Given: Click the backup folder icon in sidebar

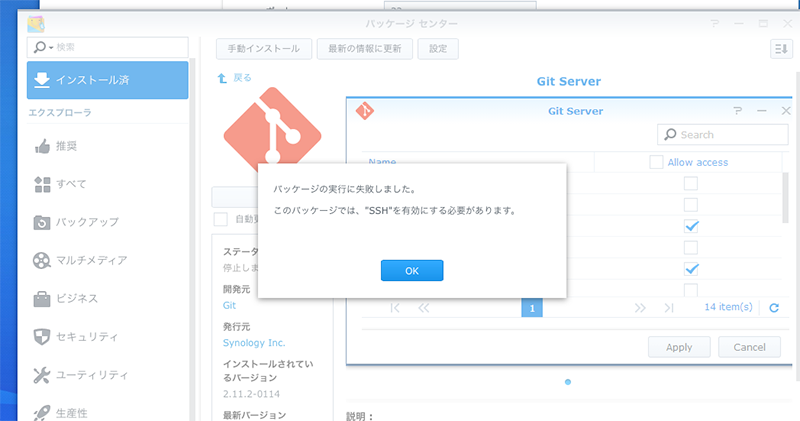Looking at the screenshot, I should pos(42,222).
